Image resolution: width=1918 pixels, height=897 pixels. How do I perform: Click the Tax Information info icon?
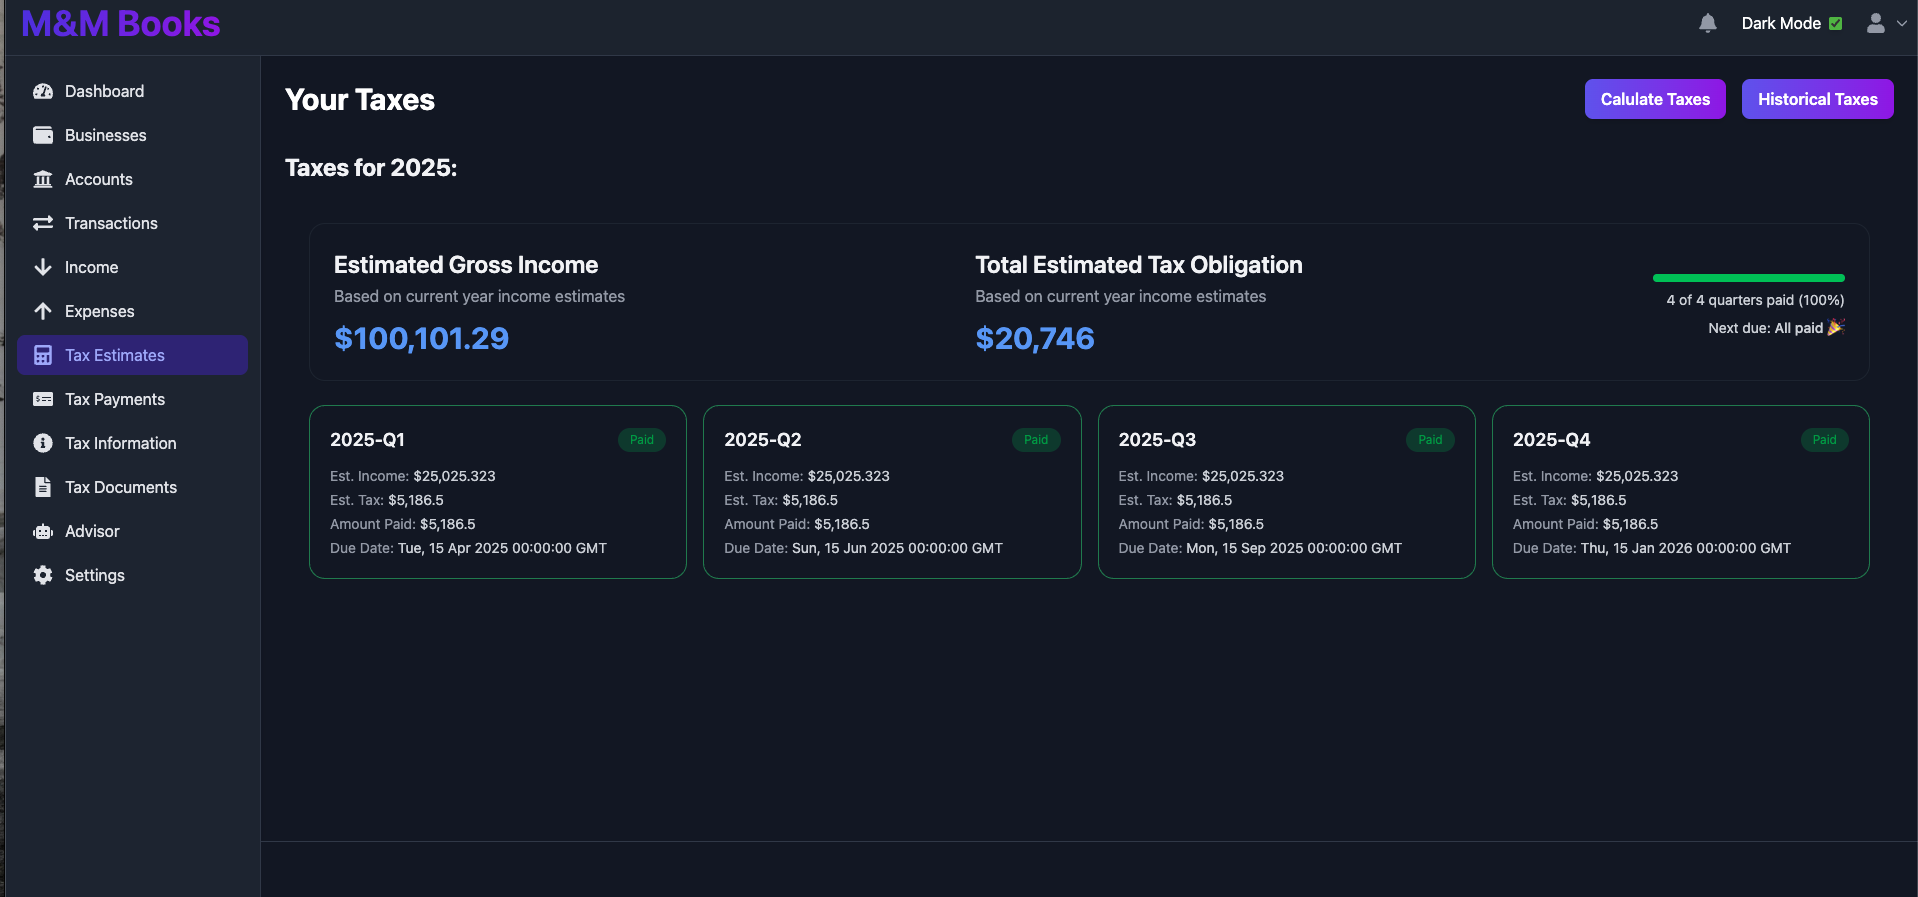click(x=43, y=443)
